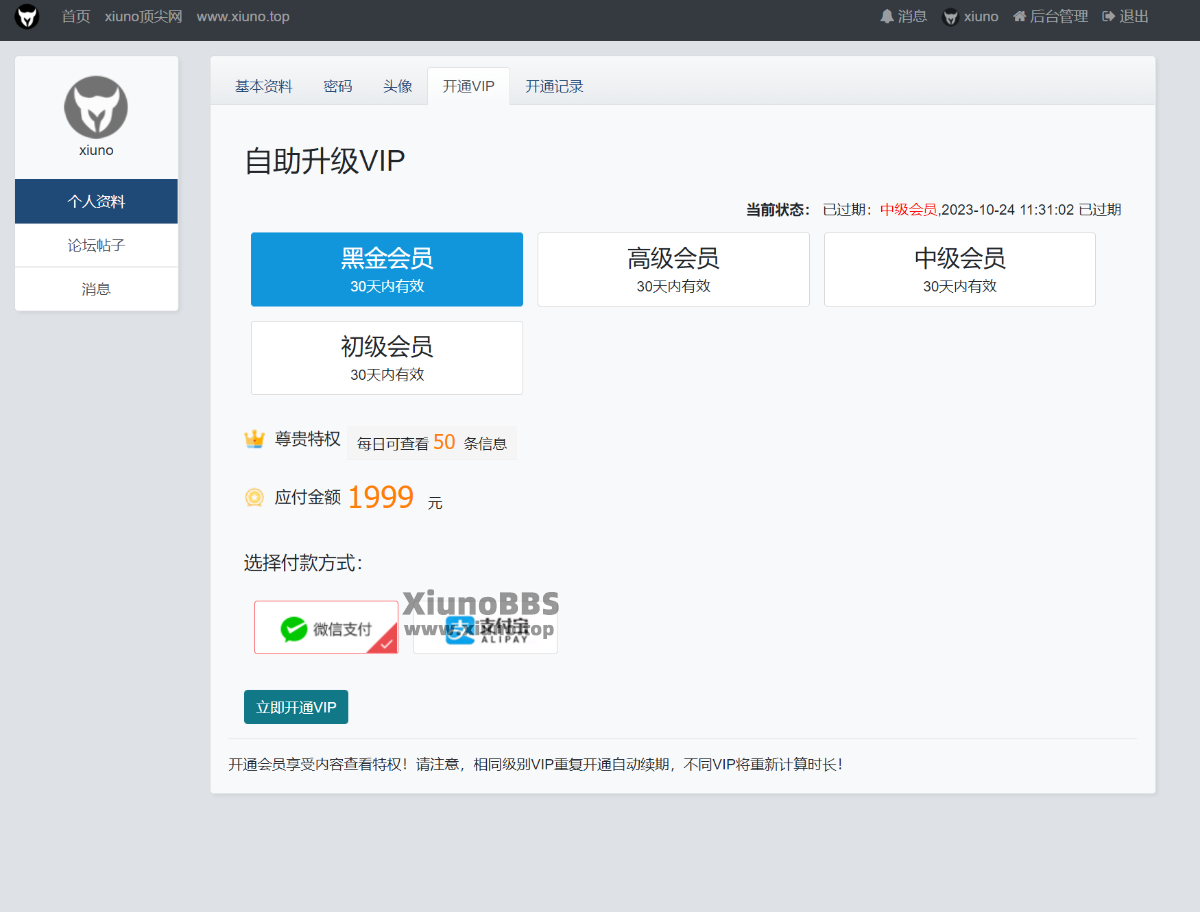Switch to the 基本资料 tab
The image size is (1200, 912).
tap(263, 86)
